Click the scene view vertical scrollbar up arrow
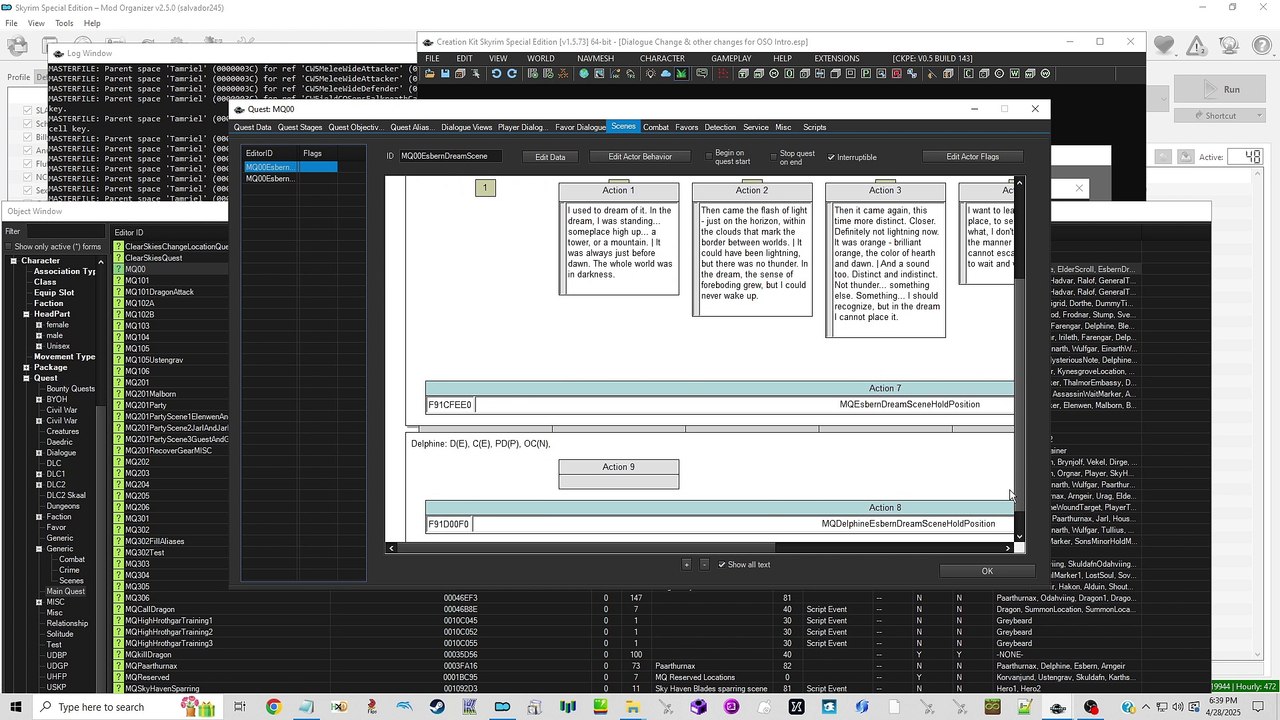 point(1019,183)
